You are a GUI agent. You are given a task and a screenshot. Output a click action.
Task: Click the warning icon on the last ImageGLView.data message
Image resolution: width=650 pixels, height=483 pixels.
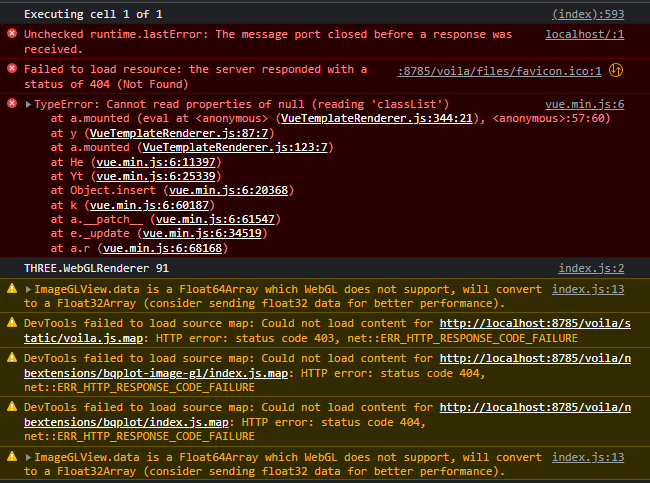click(x=12, y=456)
